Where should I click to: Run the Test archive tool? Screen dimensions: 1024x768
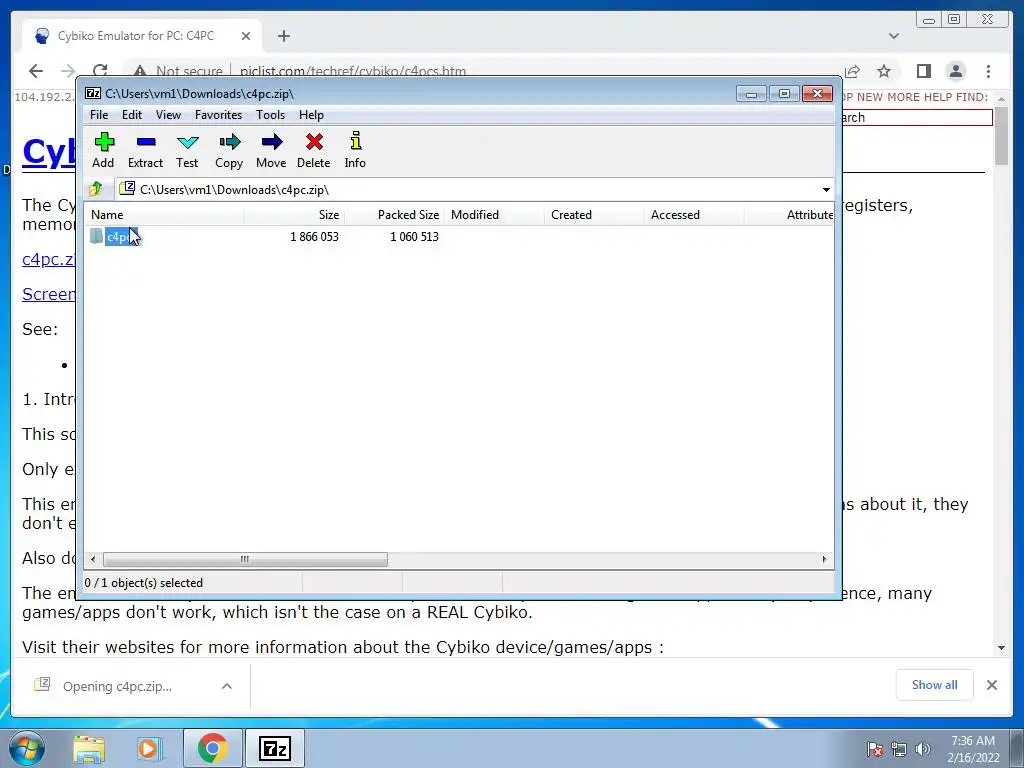[187, 150]
